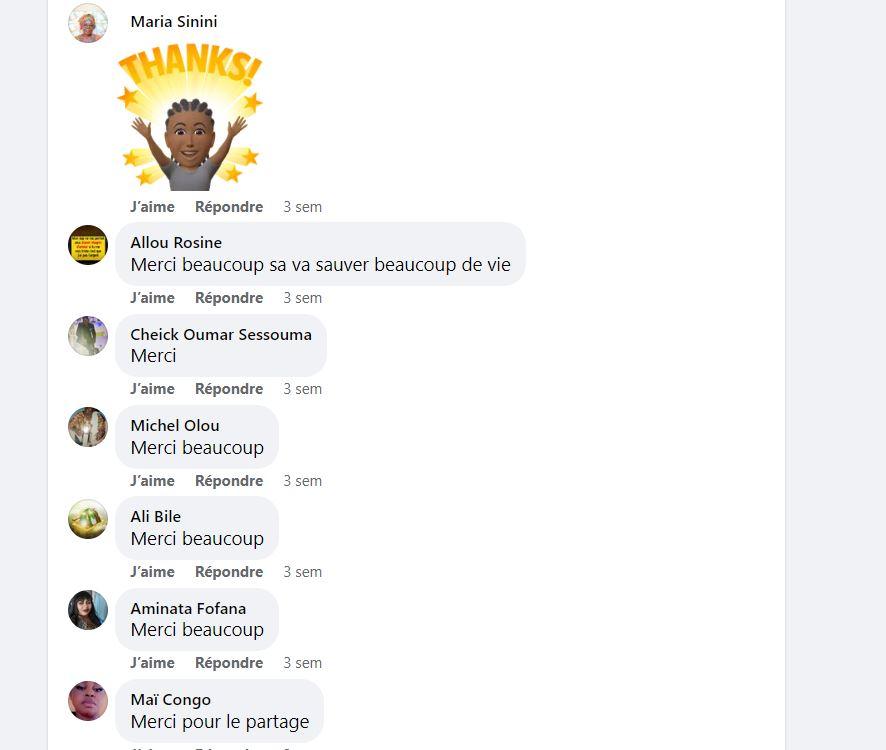The image size is (886, 750).
Task: Open Cheick Oumar Sessouma's avatar
Action: pos(88,336)
